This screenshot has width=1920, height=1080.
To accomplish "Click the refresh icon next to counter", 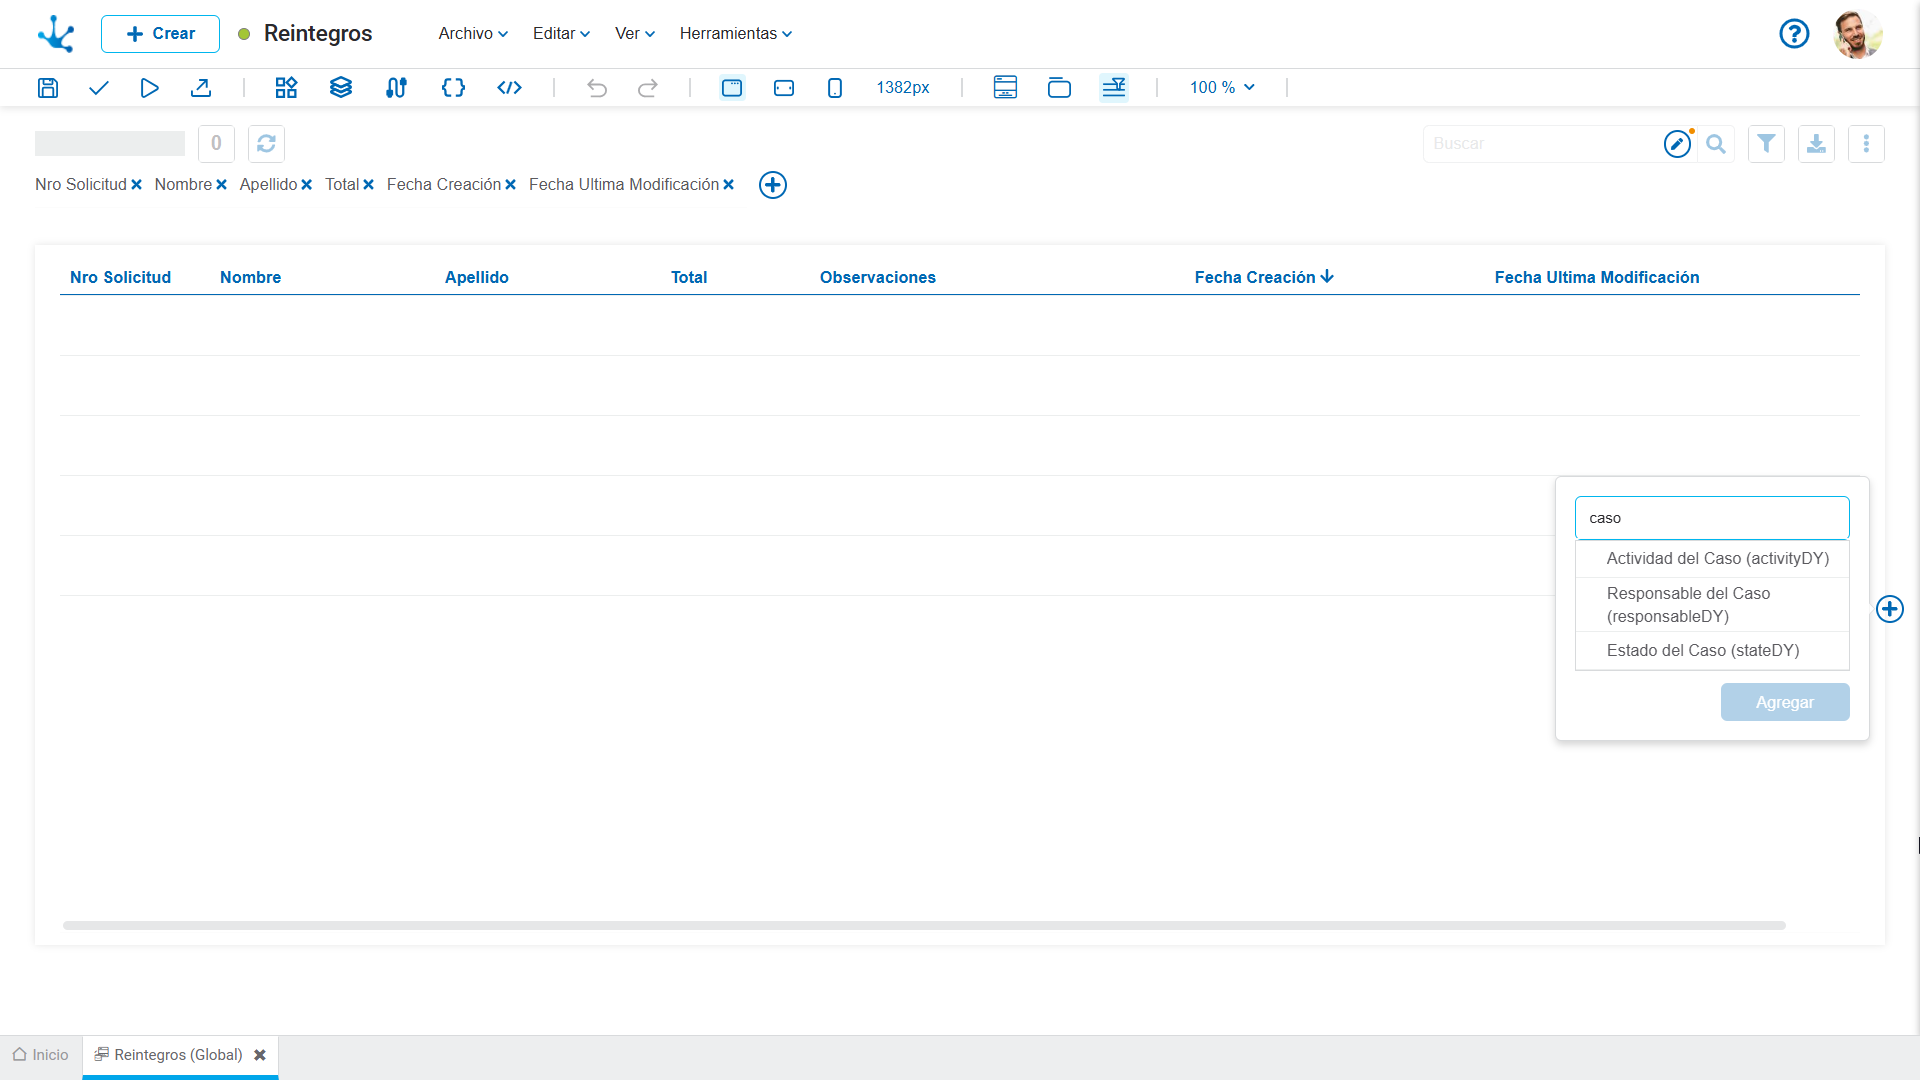I will [x=266, y=144].
